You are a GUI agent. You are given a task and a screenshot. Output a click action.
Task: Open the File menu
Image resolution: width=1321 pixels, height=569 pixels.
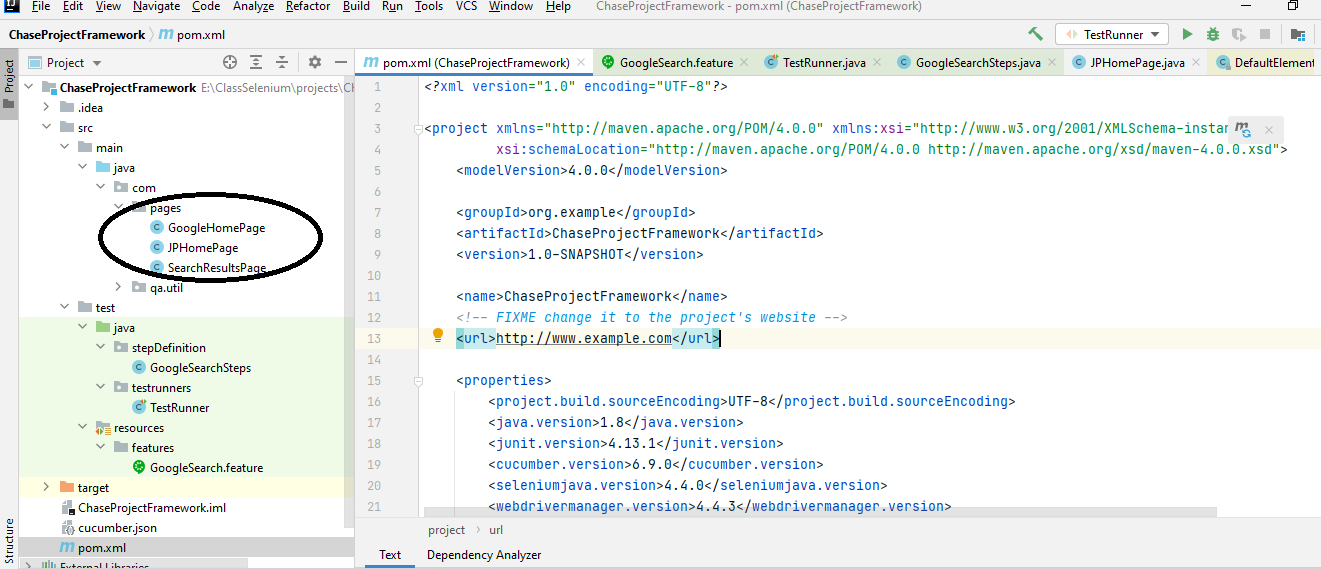click(41, 6)
